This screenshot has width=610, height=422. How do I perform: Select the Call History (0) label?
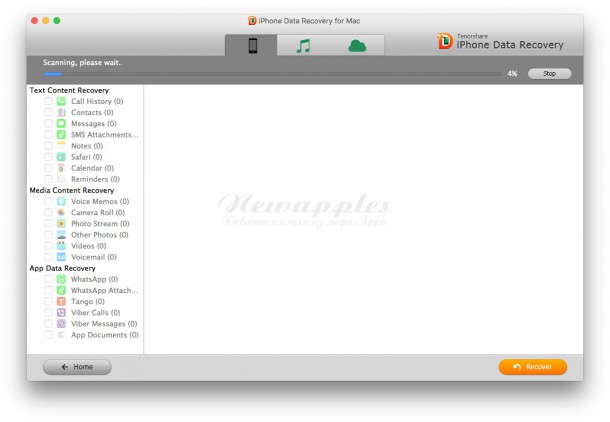pyautogui.click(x=97, y=101)
